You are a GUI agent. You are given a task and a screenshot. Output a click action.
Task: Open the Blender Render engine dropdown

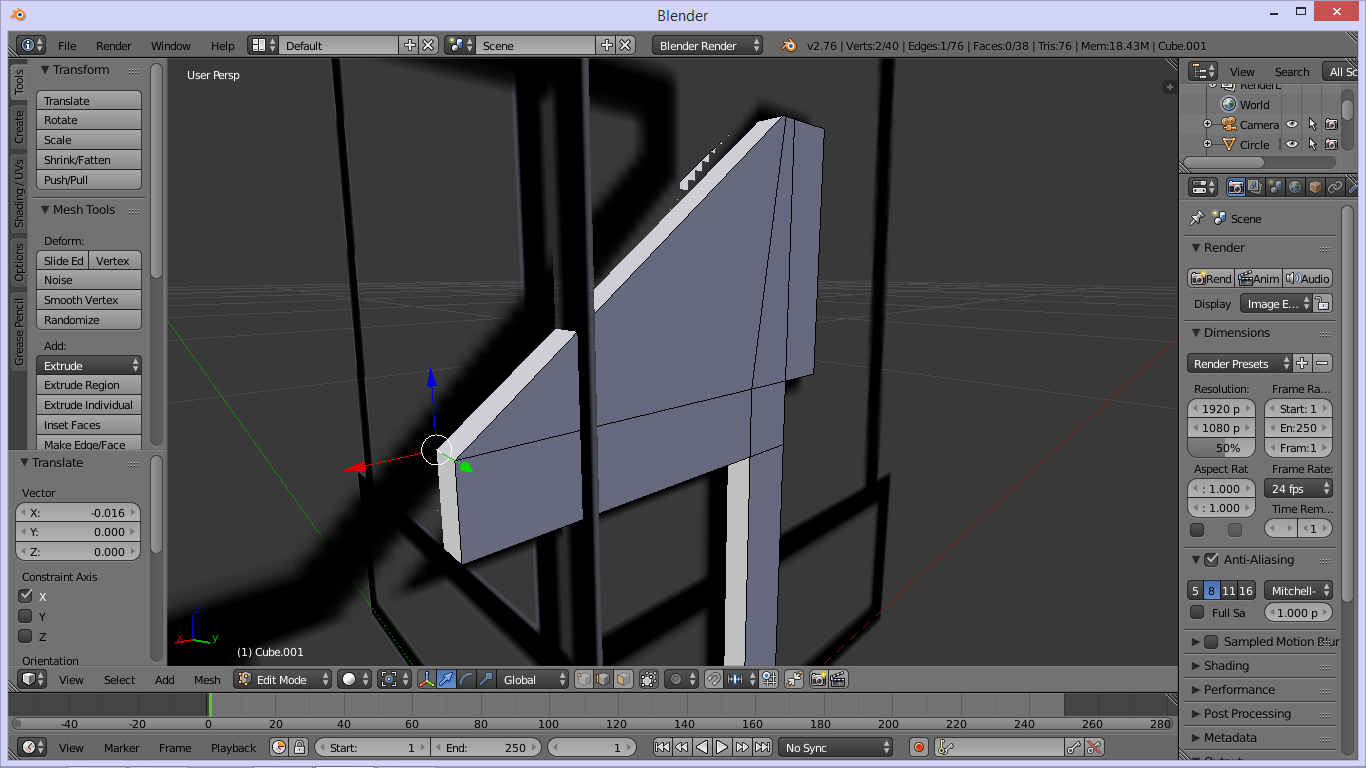[707, 45]
